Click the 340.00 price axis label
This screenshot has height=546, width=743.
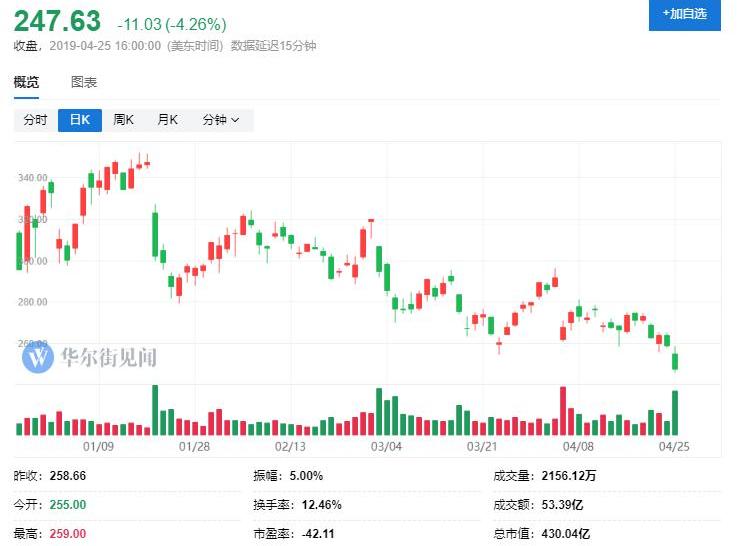point(33,178)
